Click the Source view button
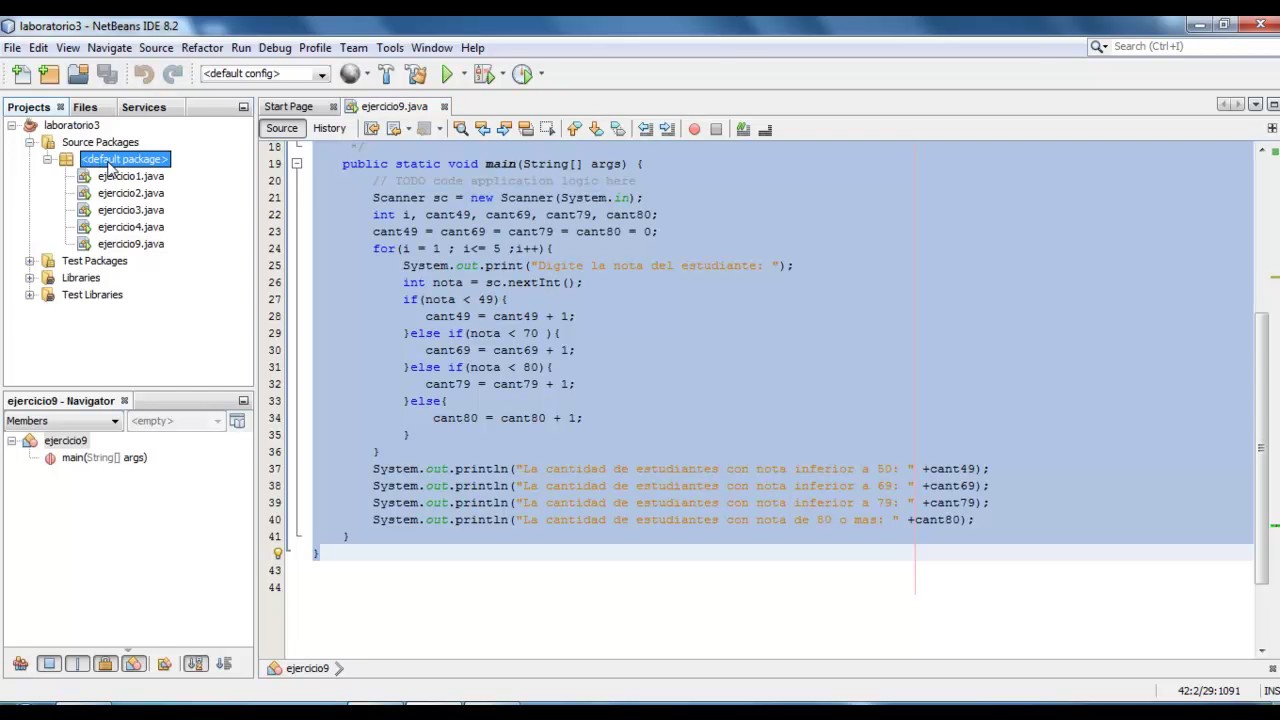The height and width of the screenshot is (720, 1280). pyautogui.click(x=282, y=129)
